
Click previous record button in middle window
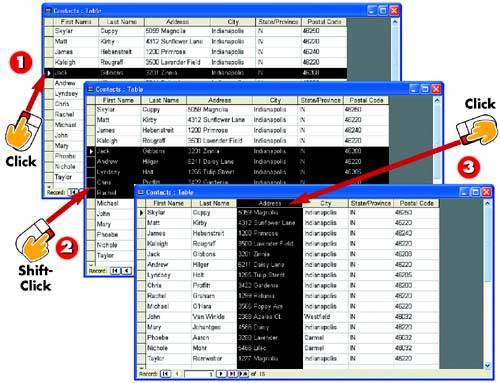click(127, 271)
